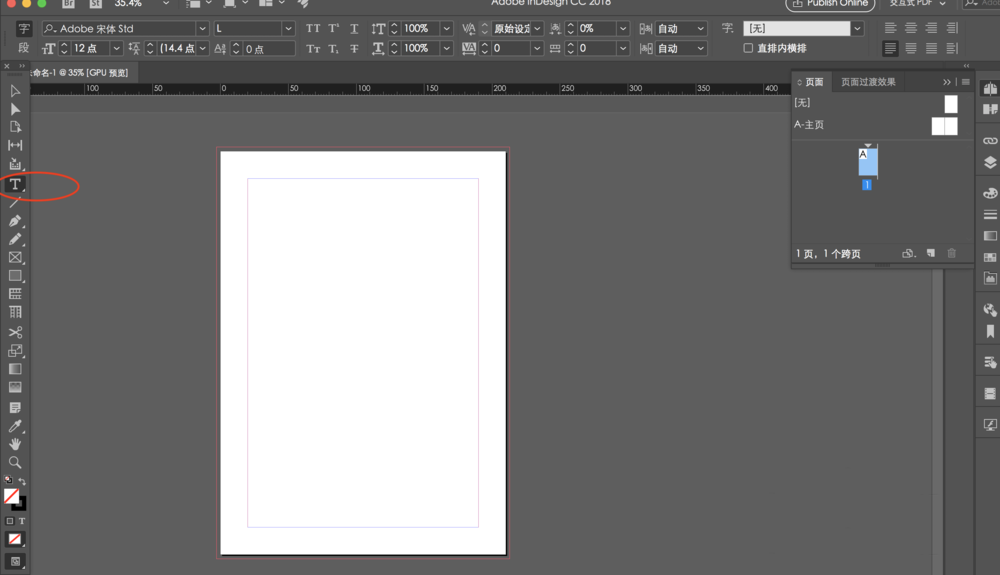Open the Adobe 宋体 Std font dropdown
The width and height of the screenshot is (1000, 575).
point(202,29)
